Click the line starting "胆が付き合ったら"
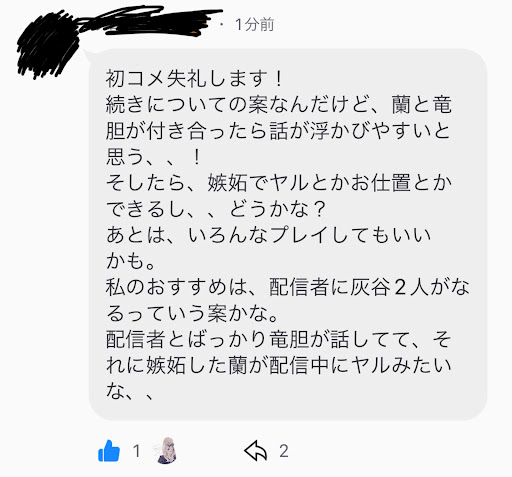 point(278,131)
